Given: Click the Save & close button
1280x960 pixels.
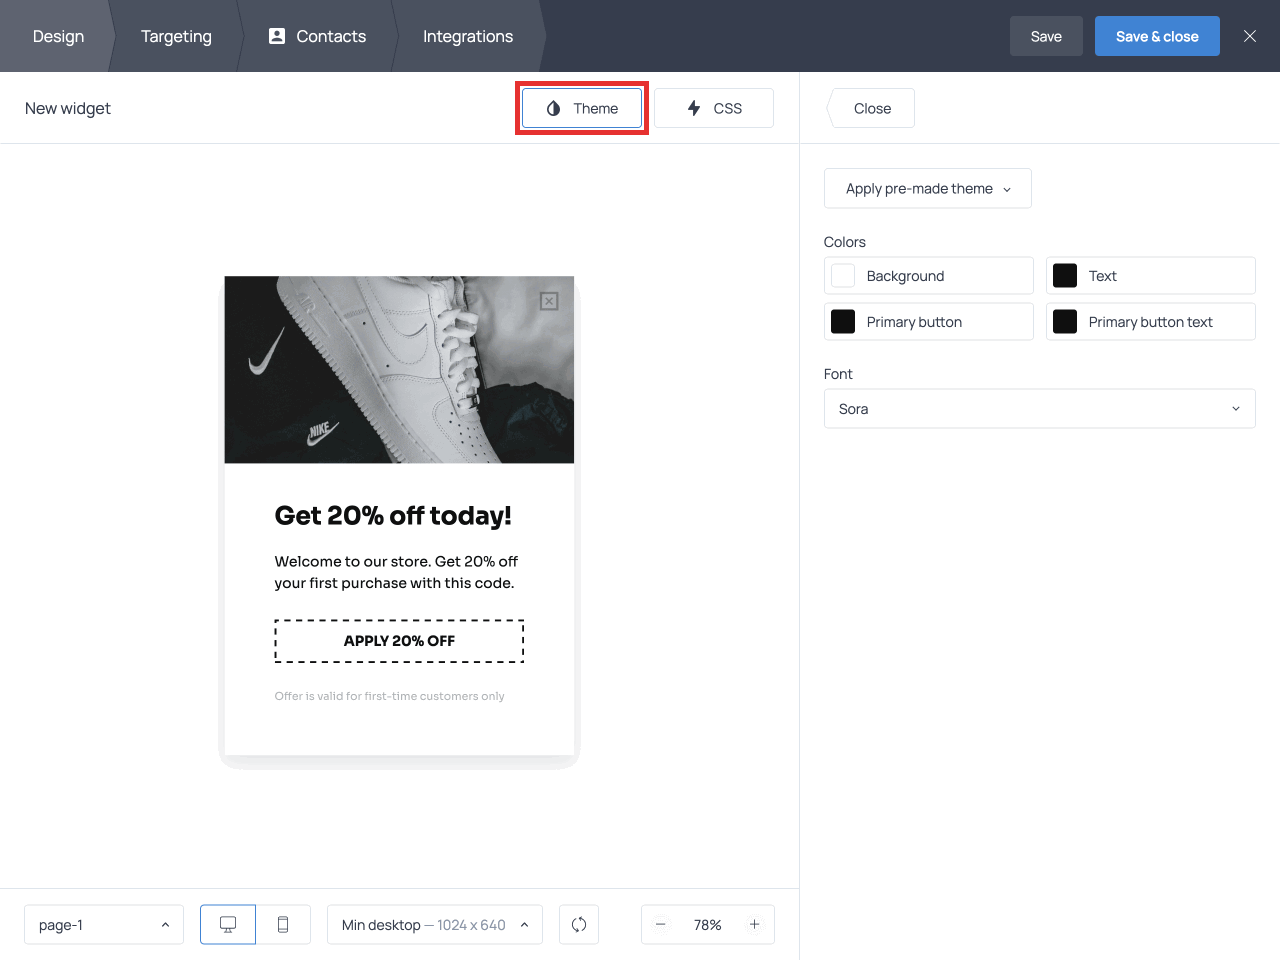Looking at the screenshot, I should 1157,36.
